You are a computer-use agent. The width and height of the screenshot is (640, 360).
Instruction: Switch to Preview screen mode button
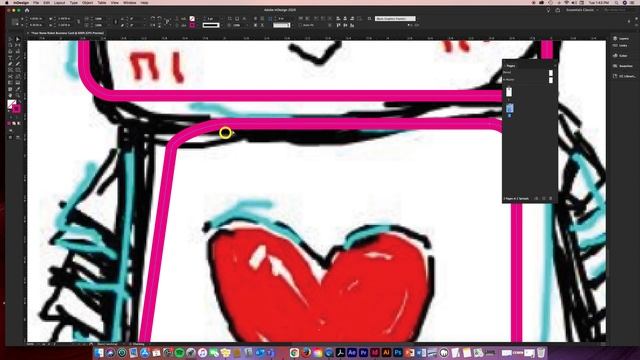pos(18,138)
